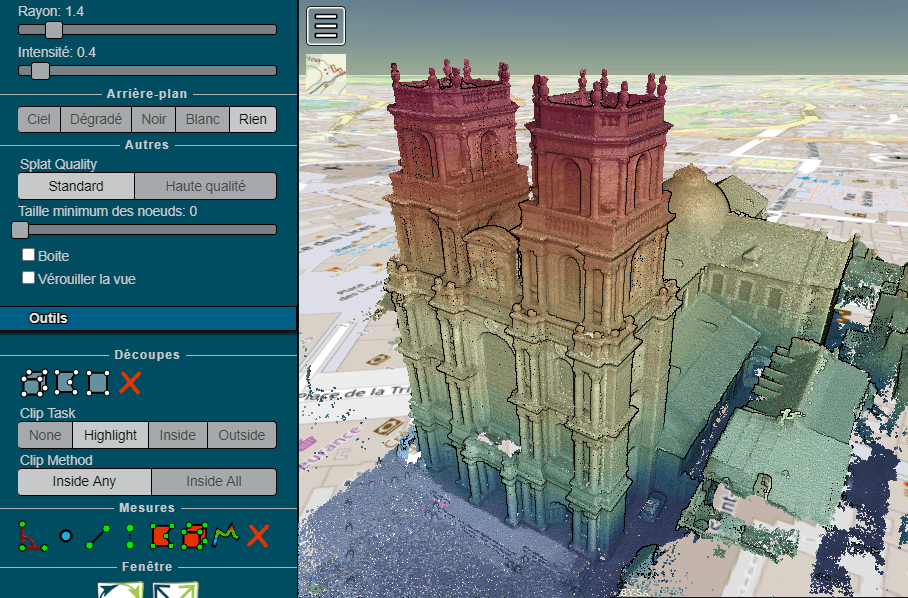908x598 pixels.
Task: Open the height profile tool
Action: 226,536
